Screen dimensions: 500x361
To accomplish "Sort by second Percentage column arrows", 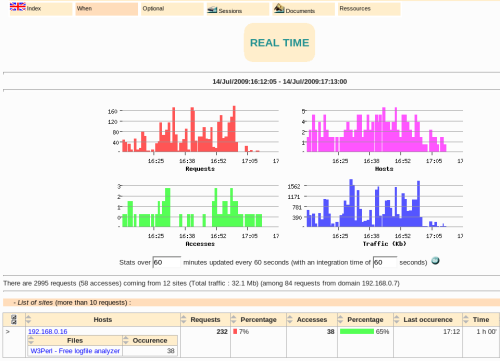I will [x=340, y=320].
